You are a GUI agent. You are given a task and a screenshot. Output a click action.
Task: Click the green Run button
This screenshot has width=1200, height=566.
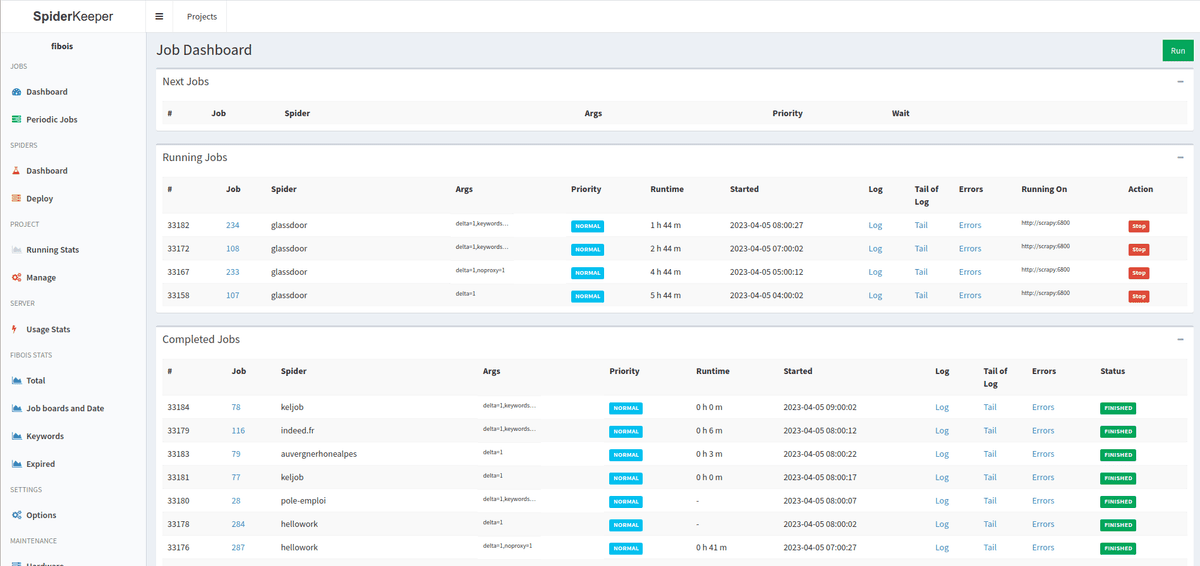click(x=1177, y=50)
